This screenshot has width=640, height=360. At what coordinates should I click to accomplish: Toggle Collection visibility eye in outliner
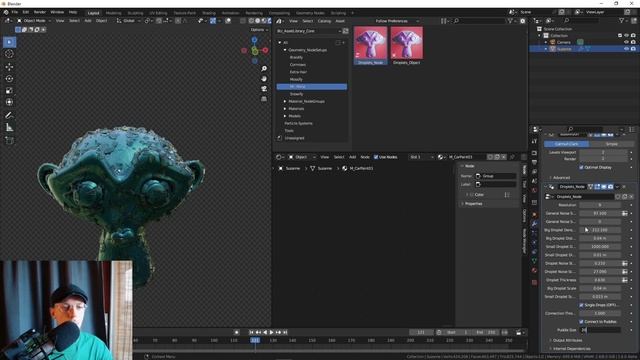[x=626, y=36]
